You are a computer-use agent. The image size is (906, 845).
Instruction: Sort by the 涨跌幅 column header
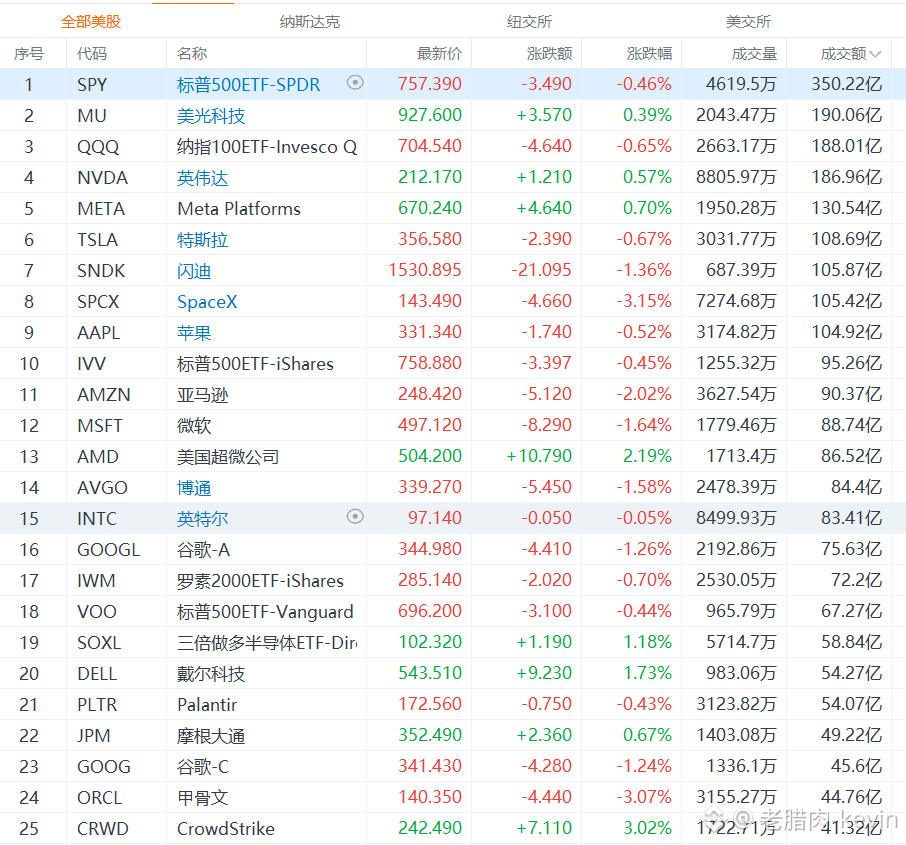click(x=649, y=54)
